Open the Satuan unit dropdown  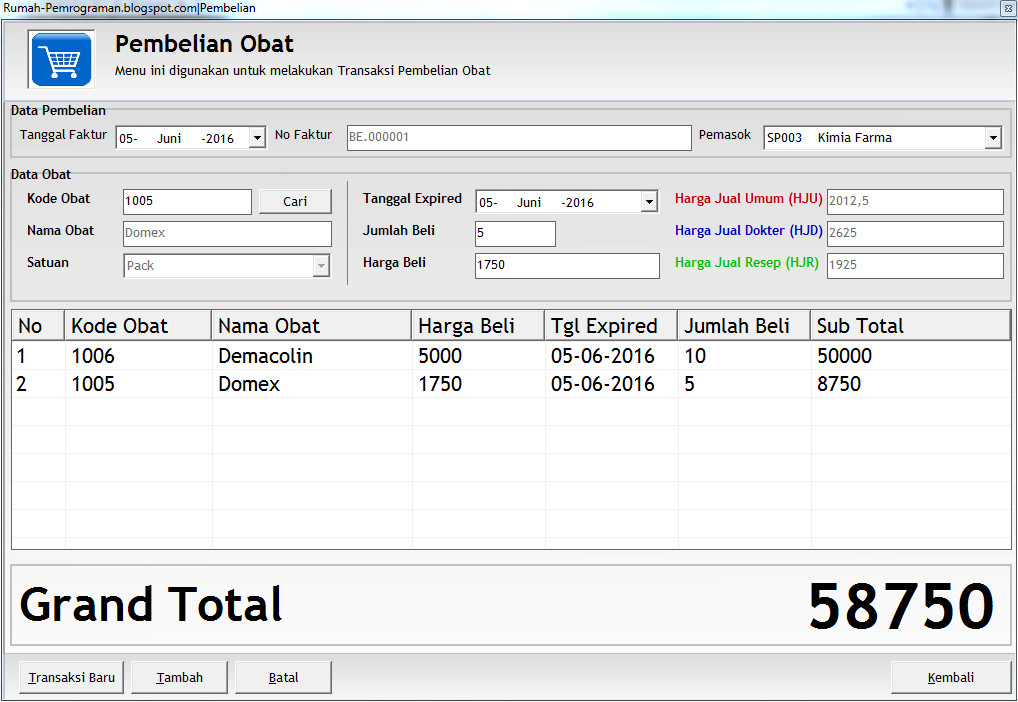[x=320, y=265]
